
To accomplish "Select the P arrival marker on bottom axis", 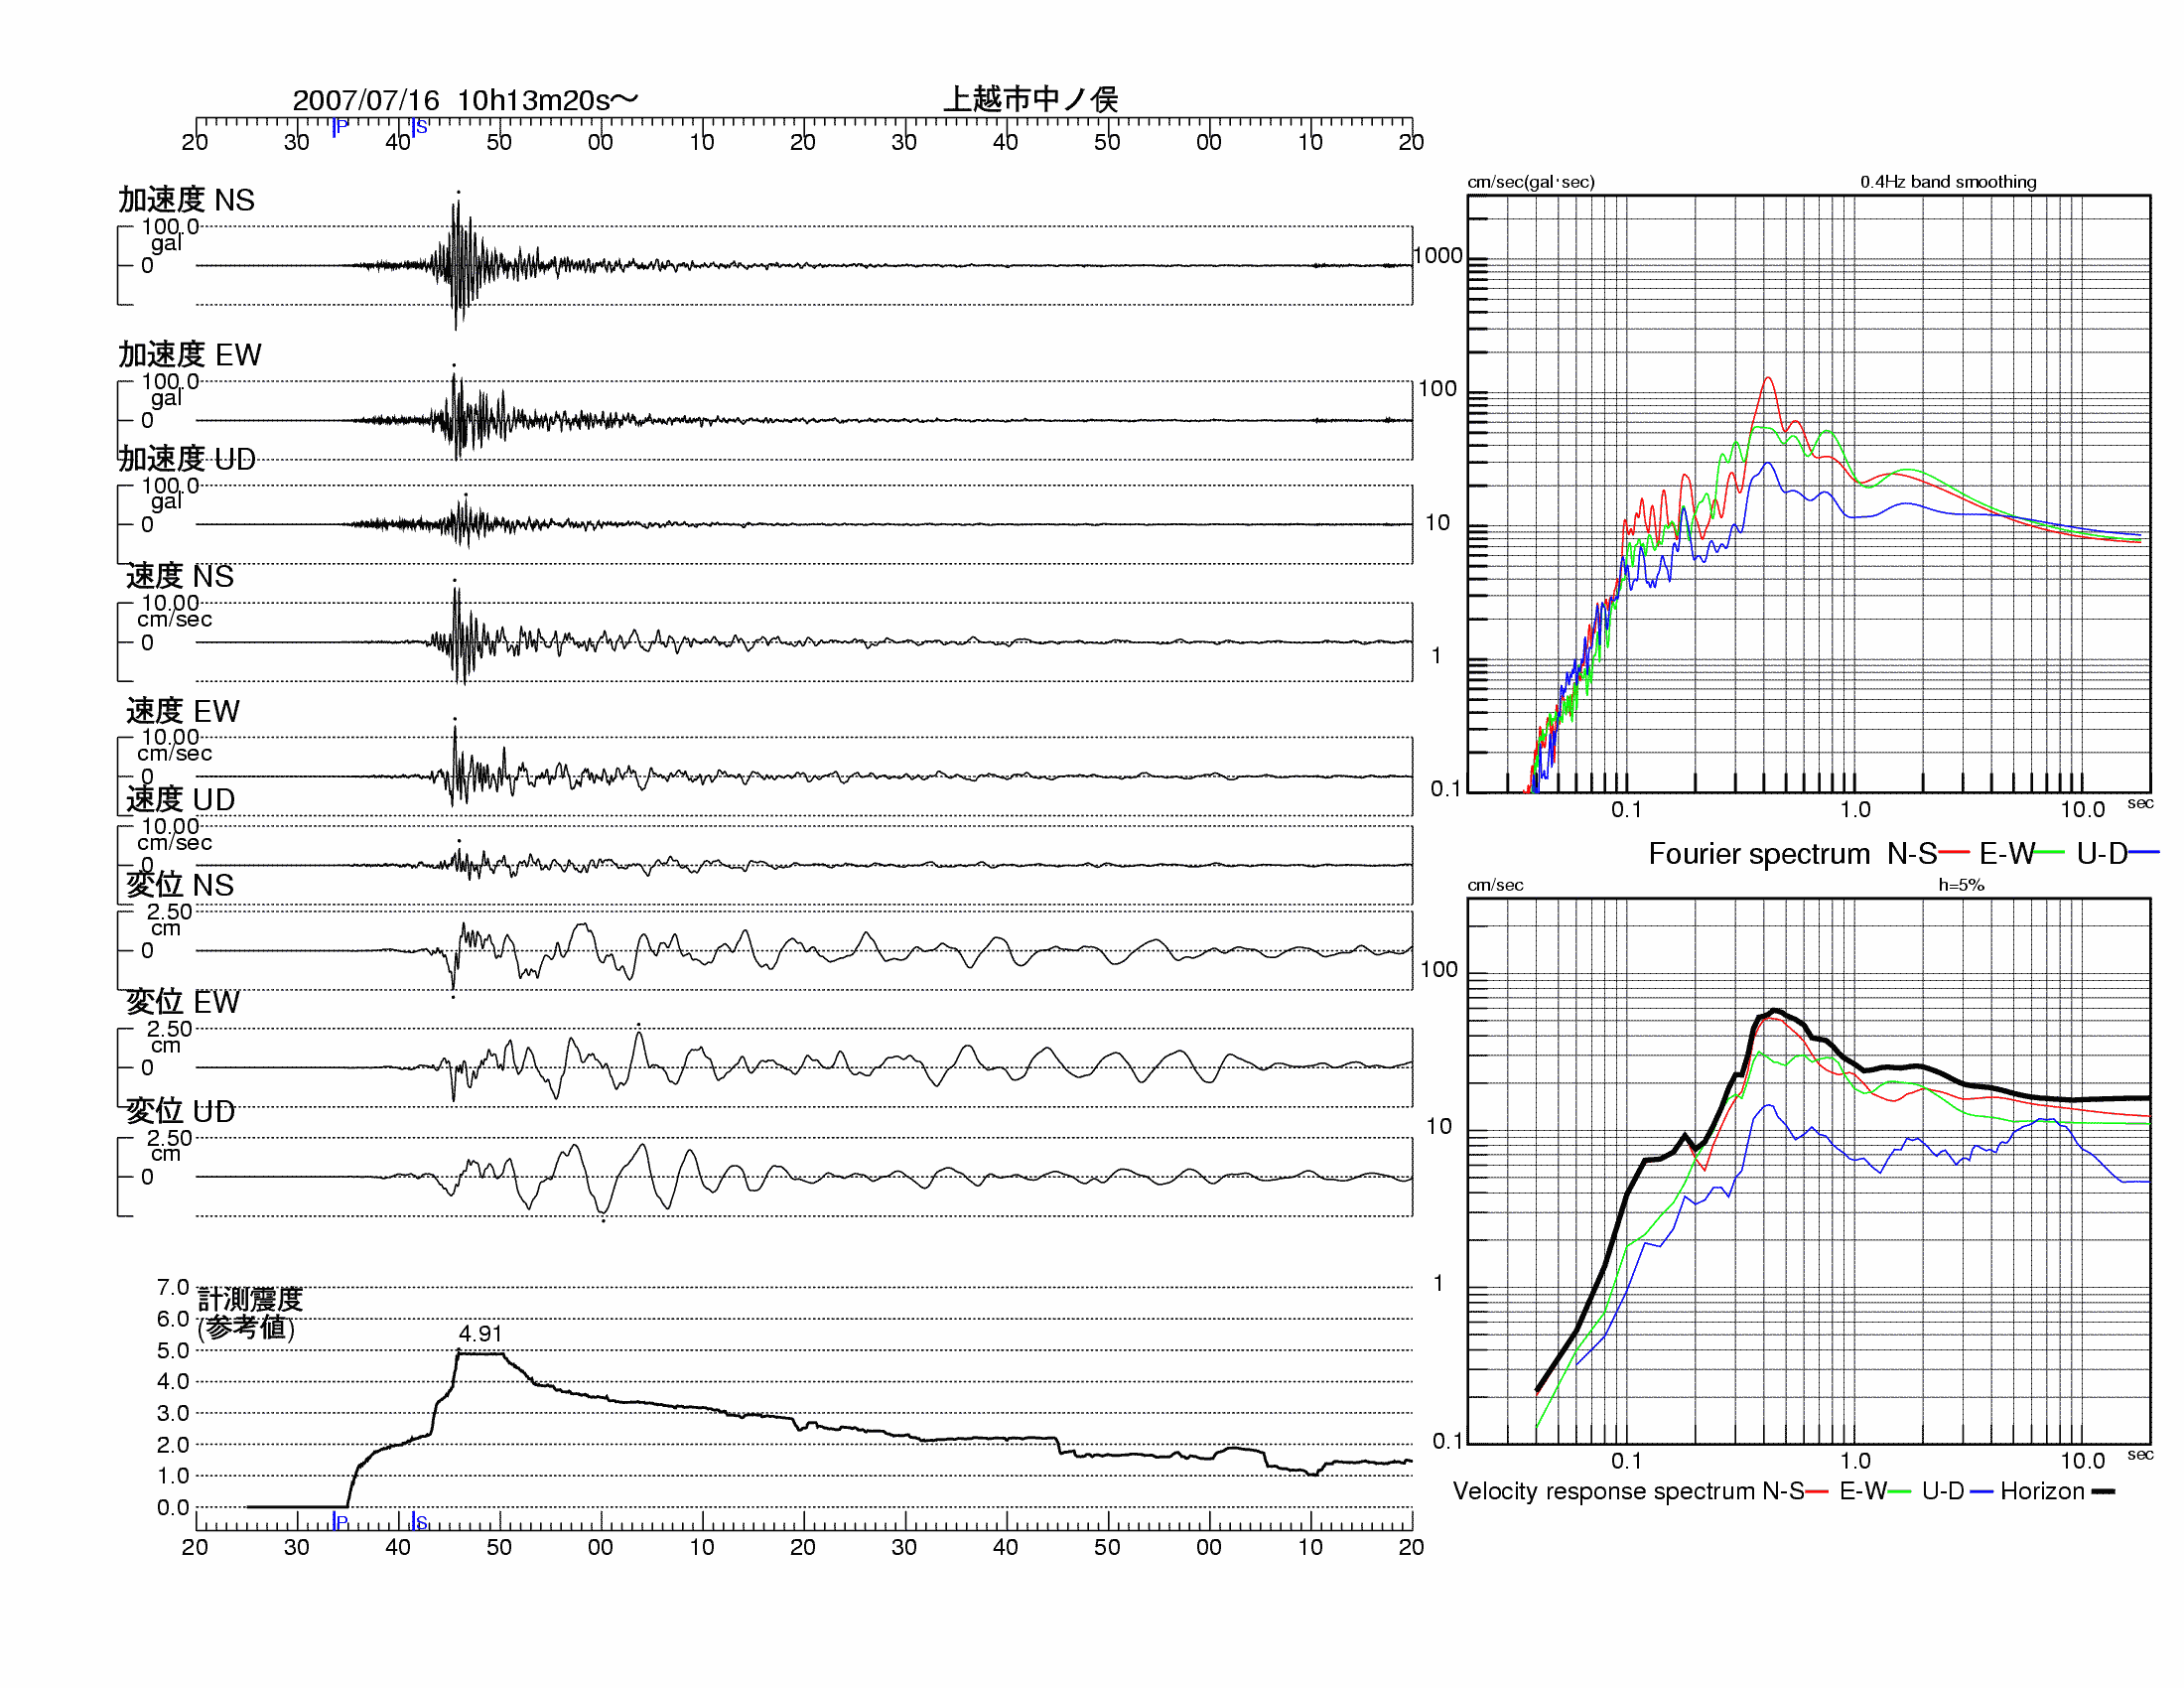I will click(339, 1521).
